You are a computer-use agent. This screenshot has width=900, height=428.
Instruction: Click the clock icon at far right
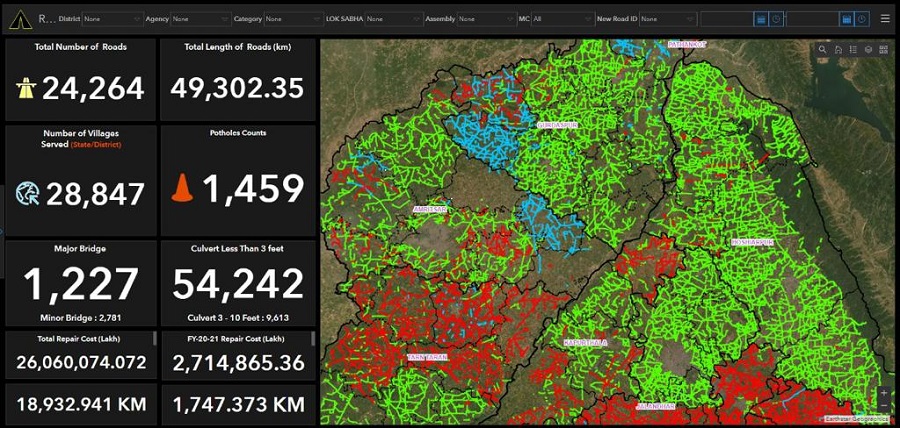[862, 19]
